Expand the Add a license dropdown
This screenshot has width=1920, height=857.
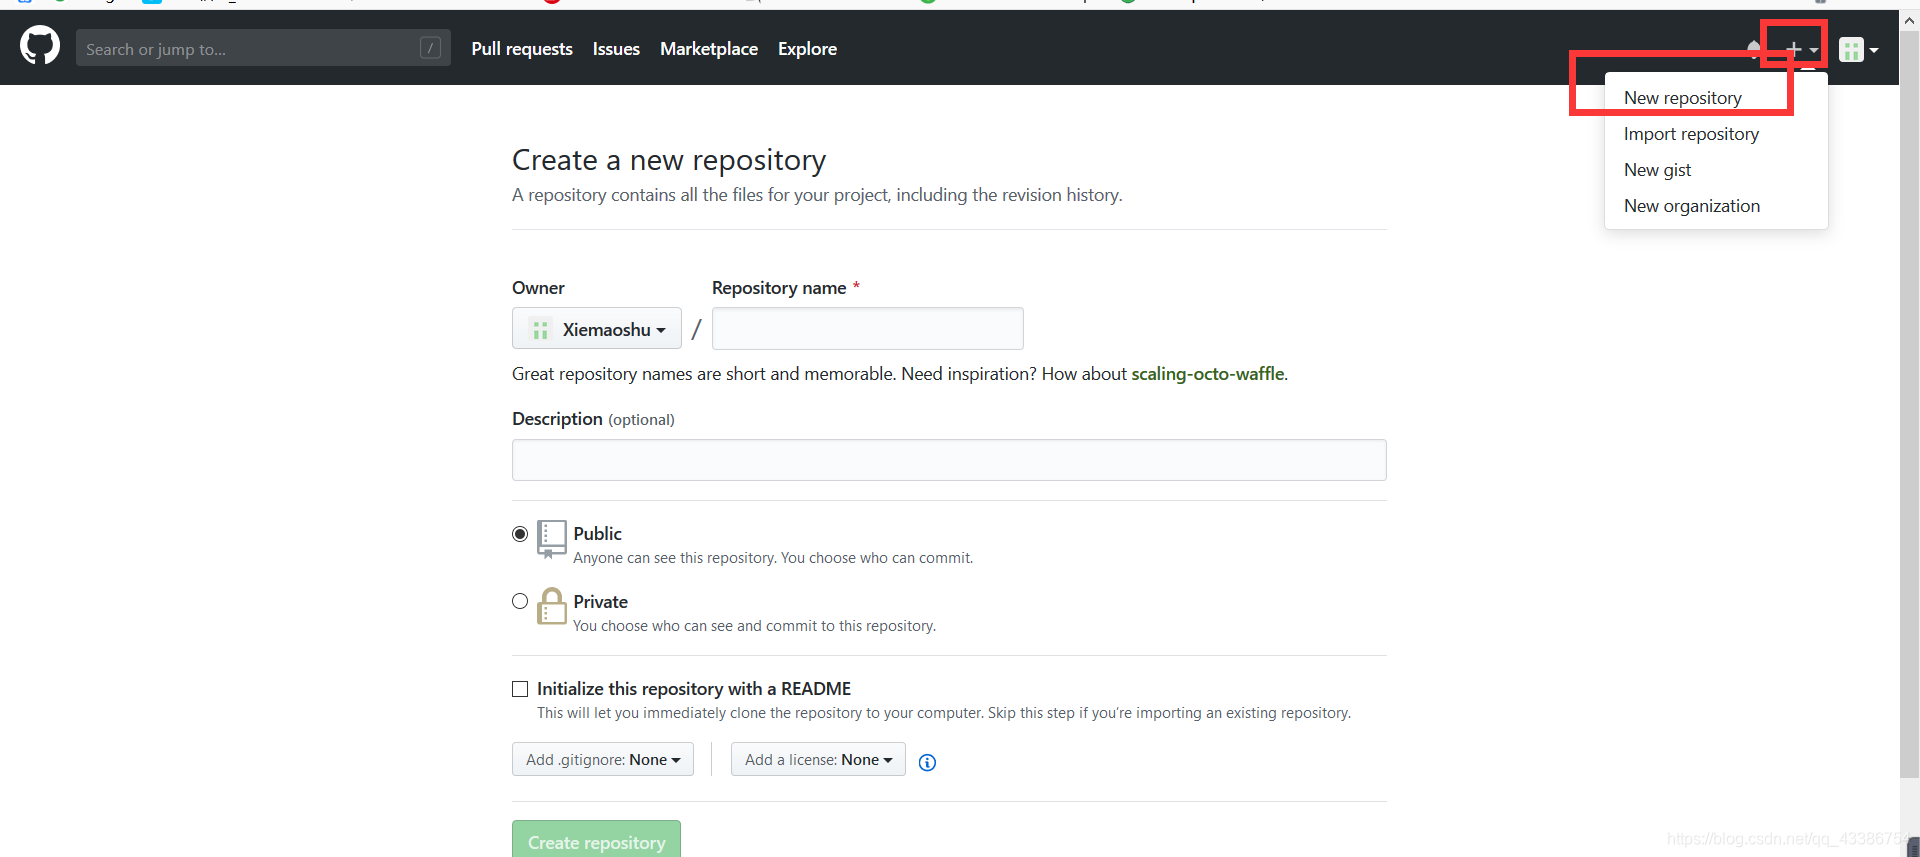click(x=818, y=759)
